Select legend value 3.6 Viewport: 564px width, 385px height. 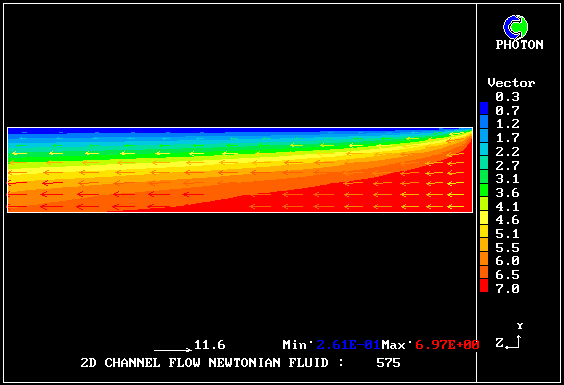point(507,193)
